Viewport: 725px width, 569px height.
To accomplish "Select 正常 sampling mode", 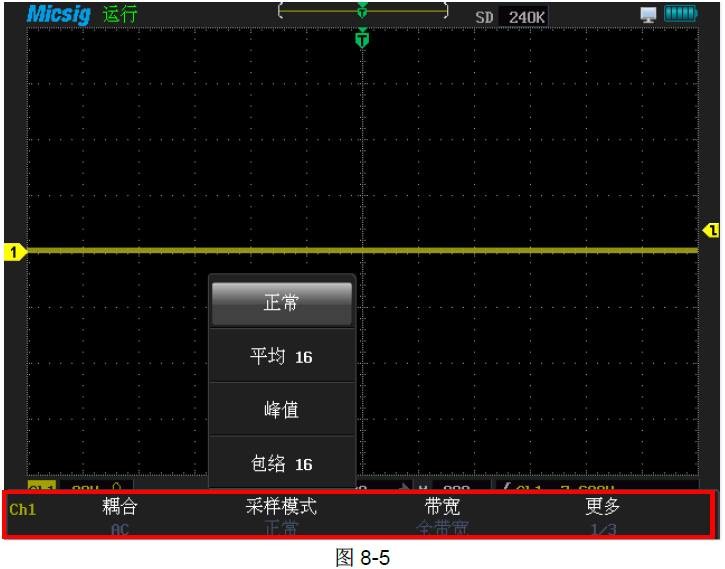I will point(281,303).
